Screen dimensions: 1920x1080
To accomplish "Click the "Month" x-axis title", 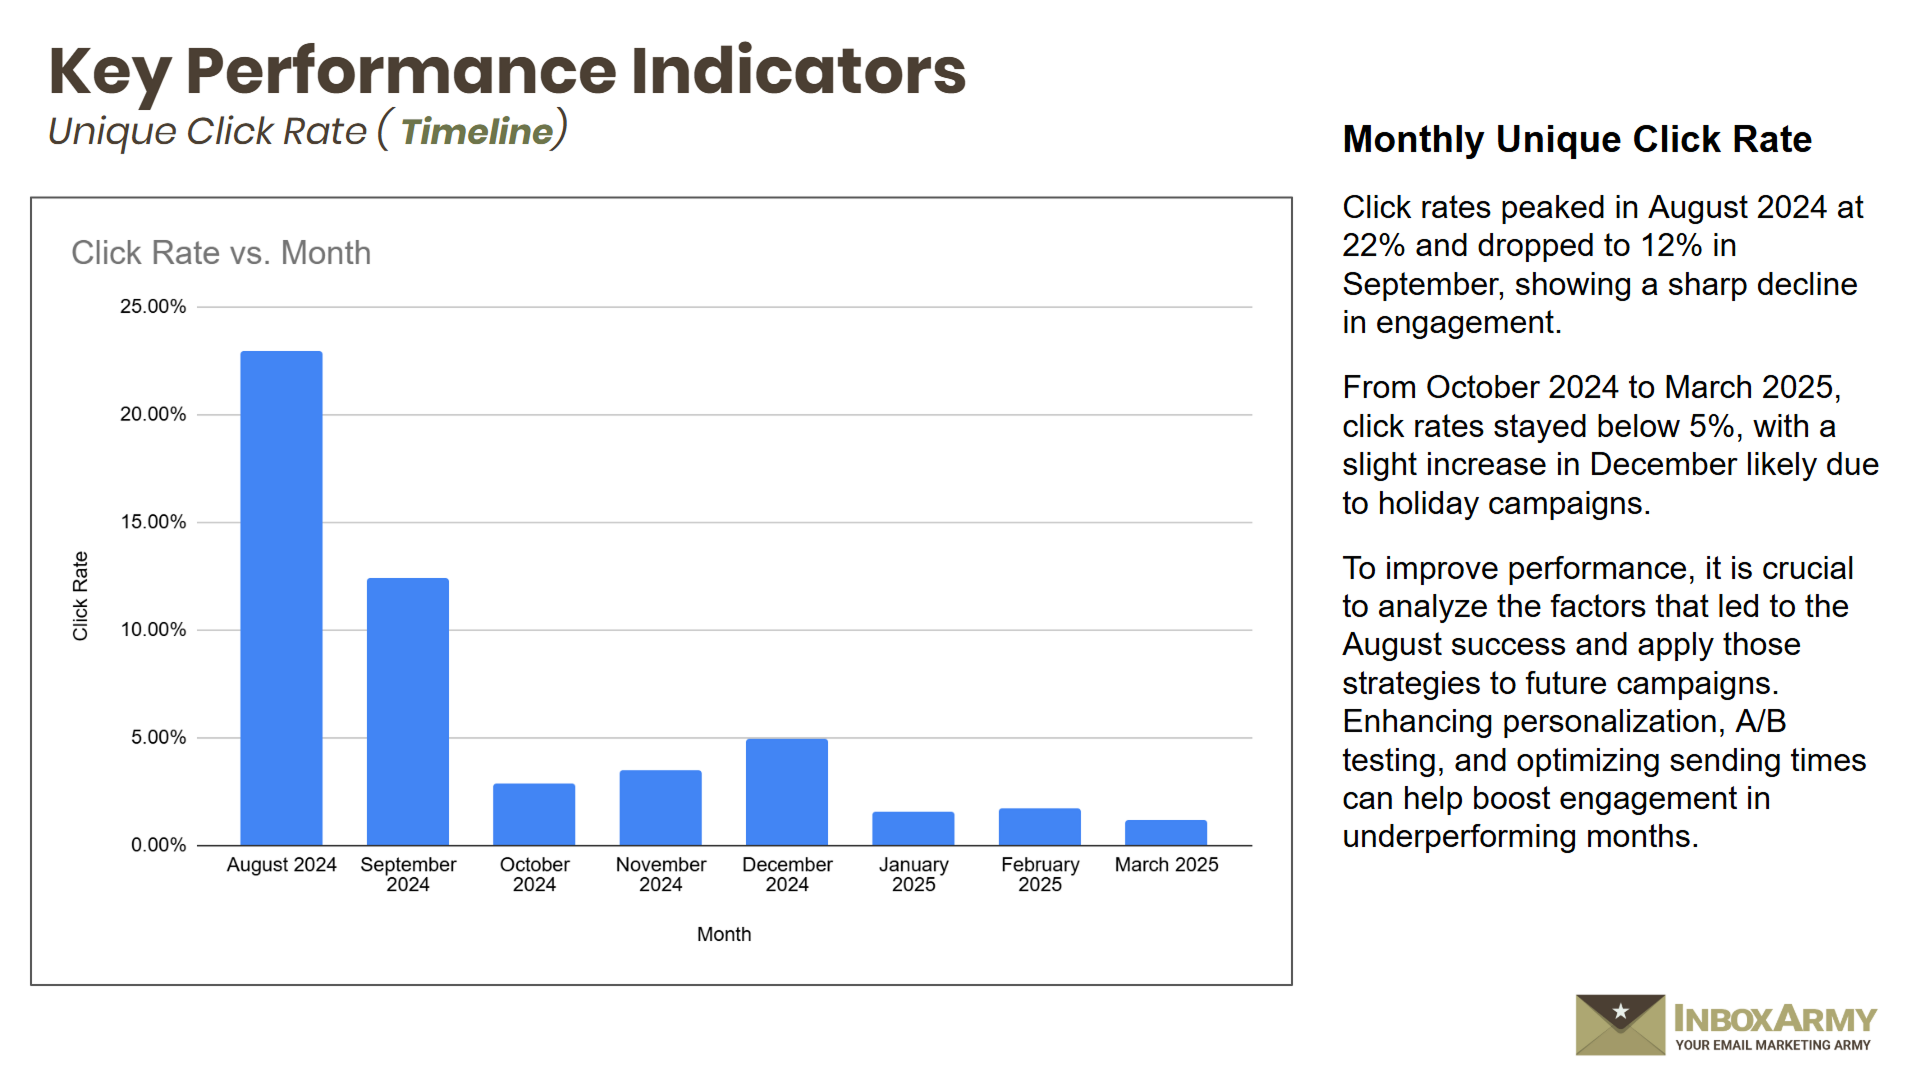I will coord(723,934).
